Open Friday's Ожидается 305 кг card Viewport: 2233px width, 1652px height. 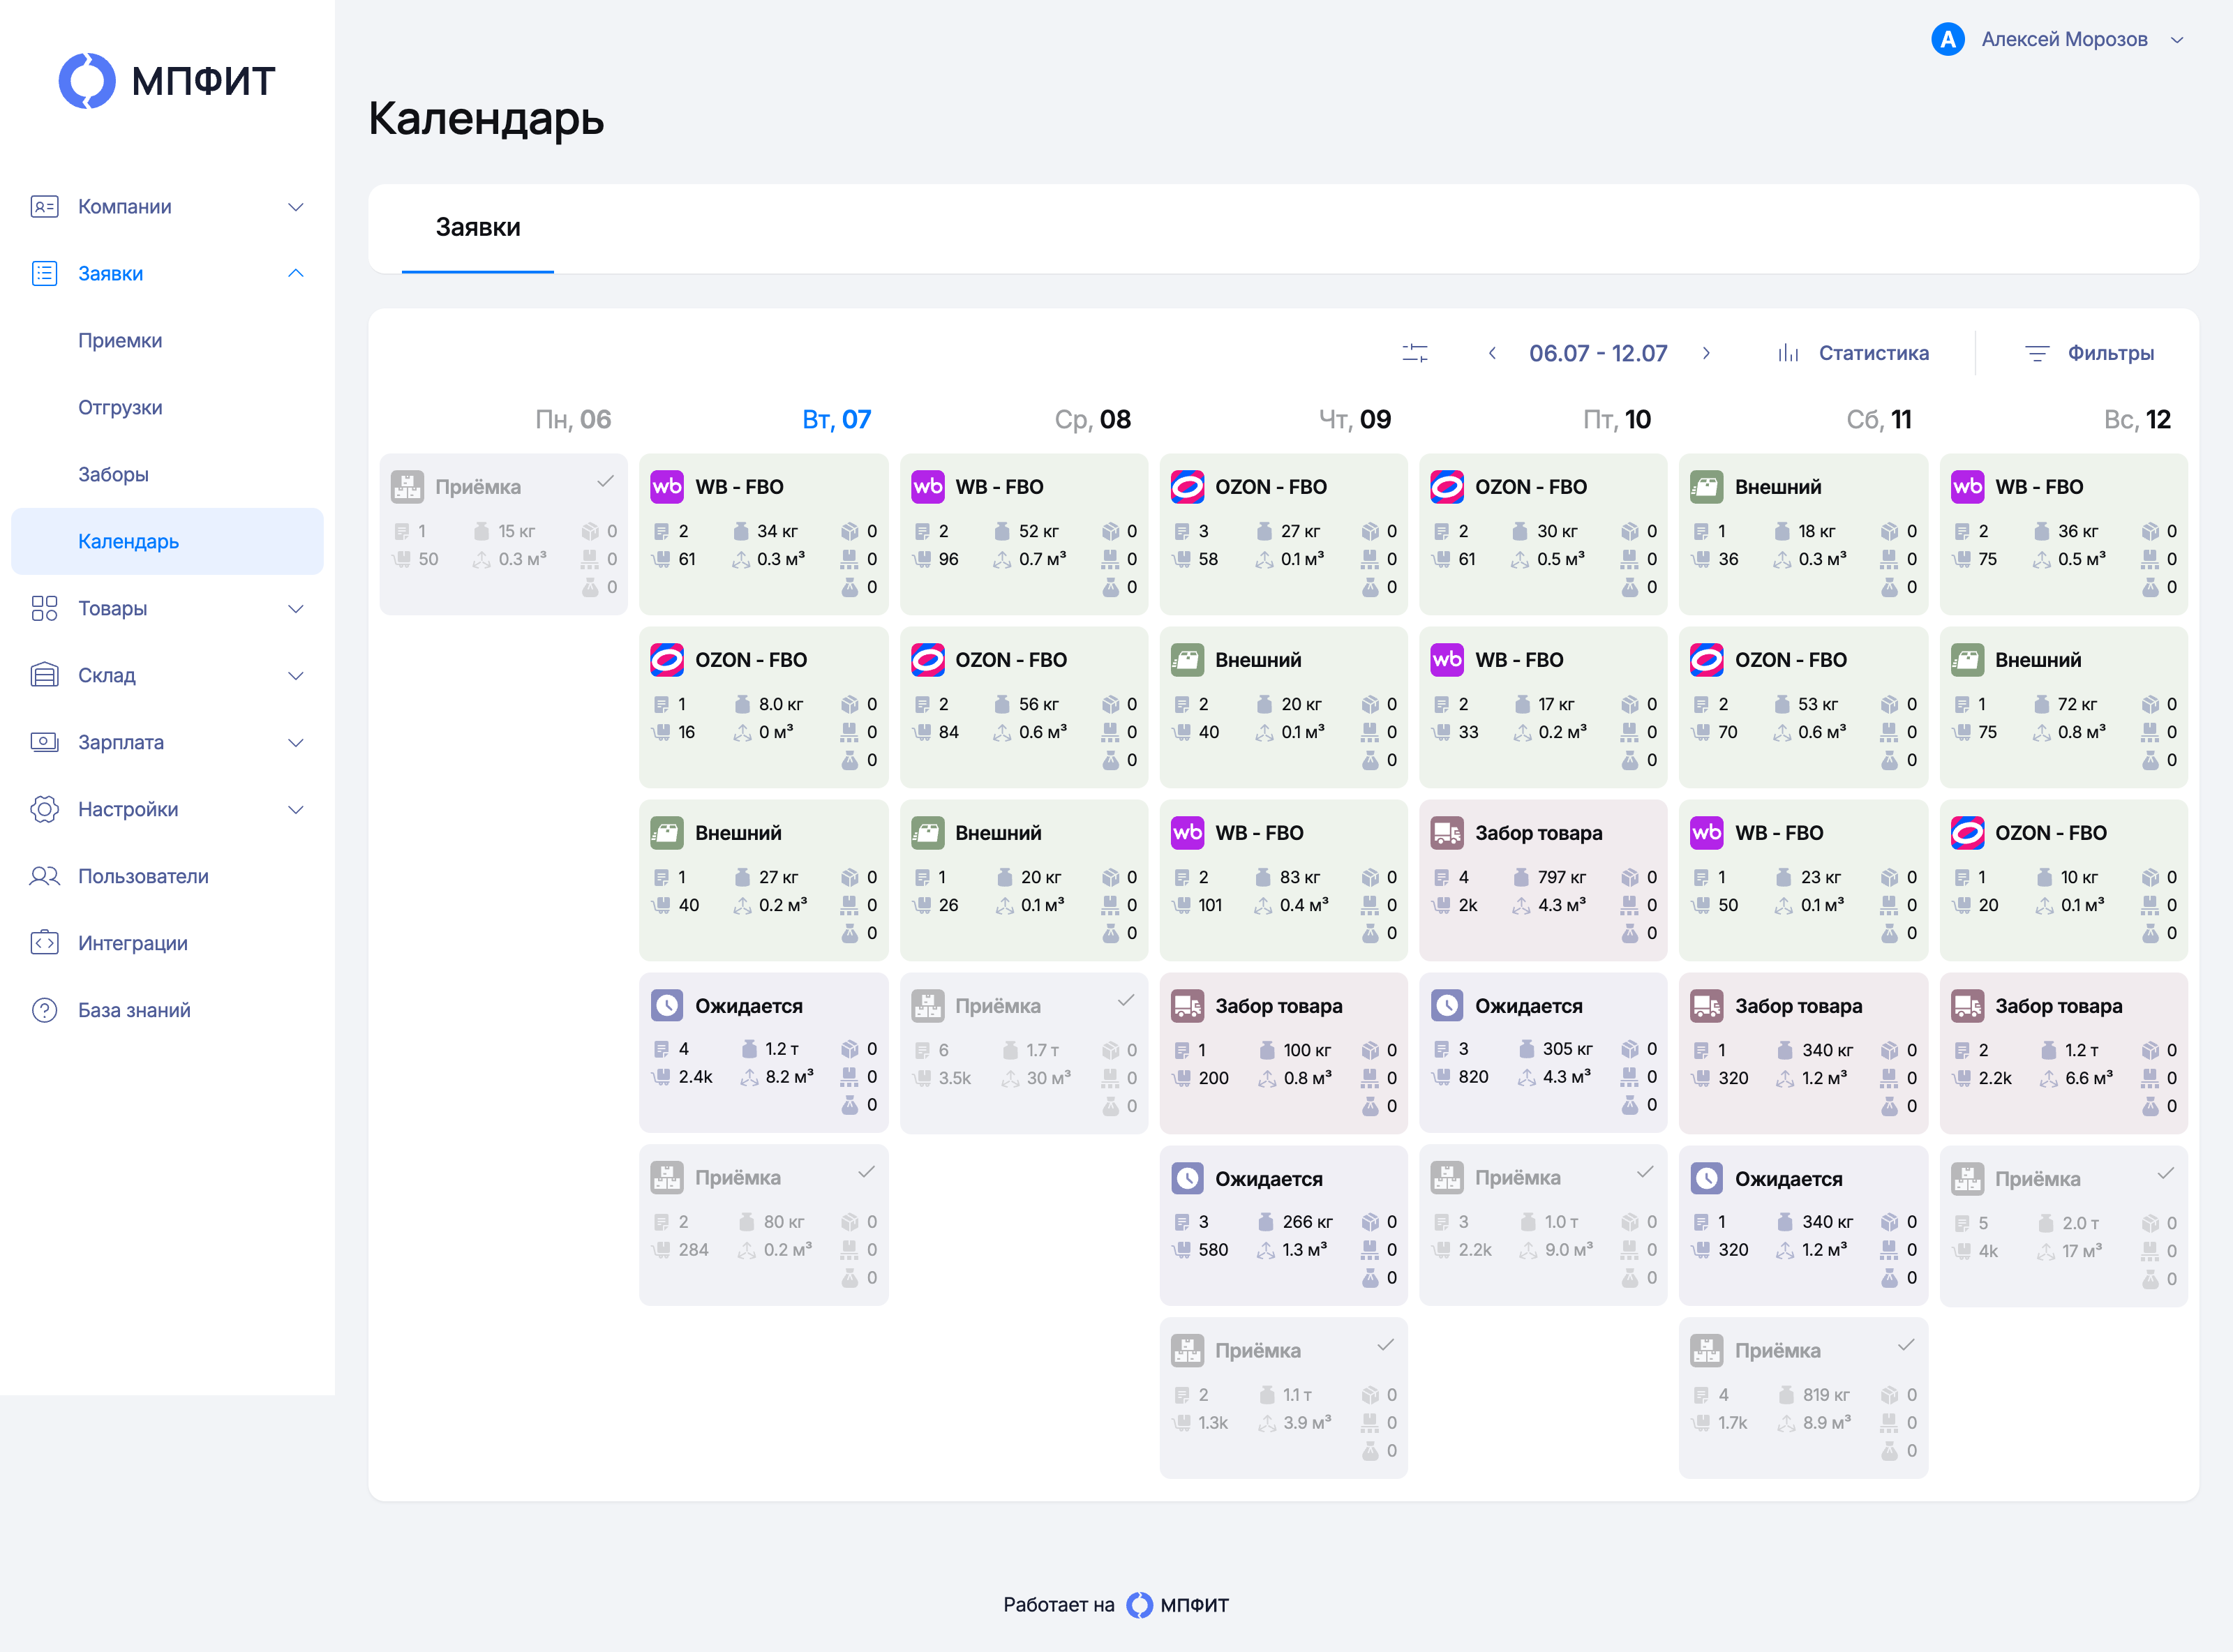point(1543,1053)
